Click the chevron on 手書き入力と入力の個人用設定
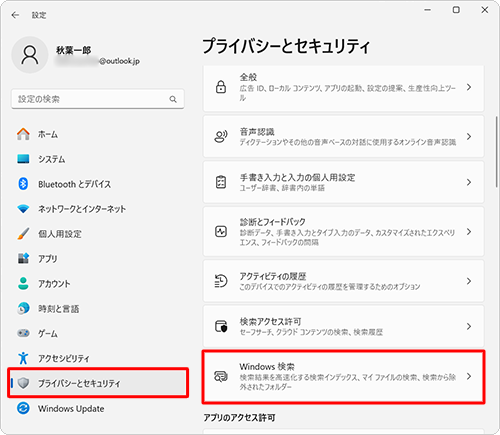 tap(469, 182)
